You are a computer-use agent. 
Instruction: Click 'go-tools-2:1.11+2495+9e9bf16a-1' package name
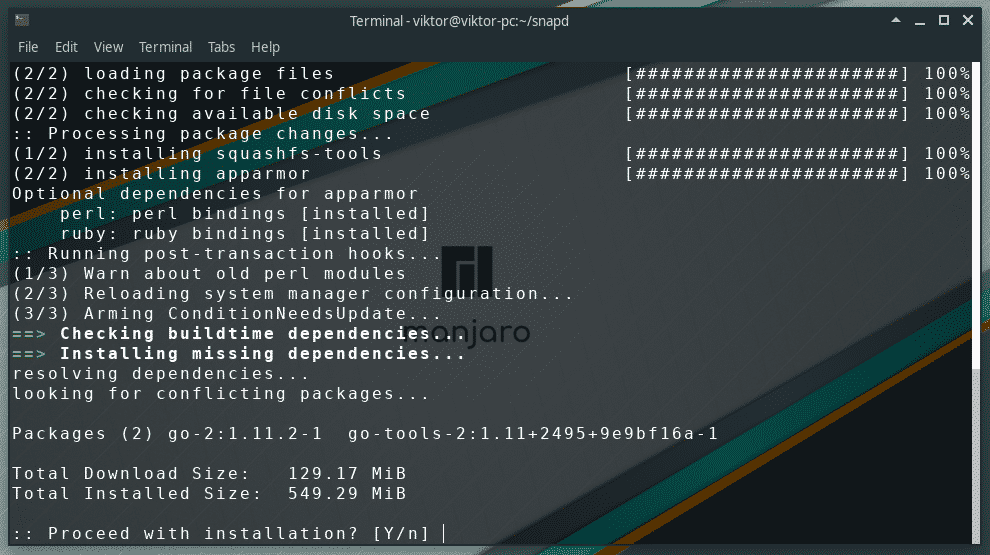click(533, 434)
